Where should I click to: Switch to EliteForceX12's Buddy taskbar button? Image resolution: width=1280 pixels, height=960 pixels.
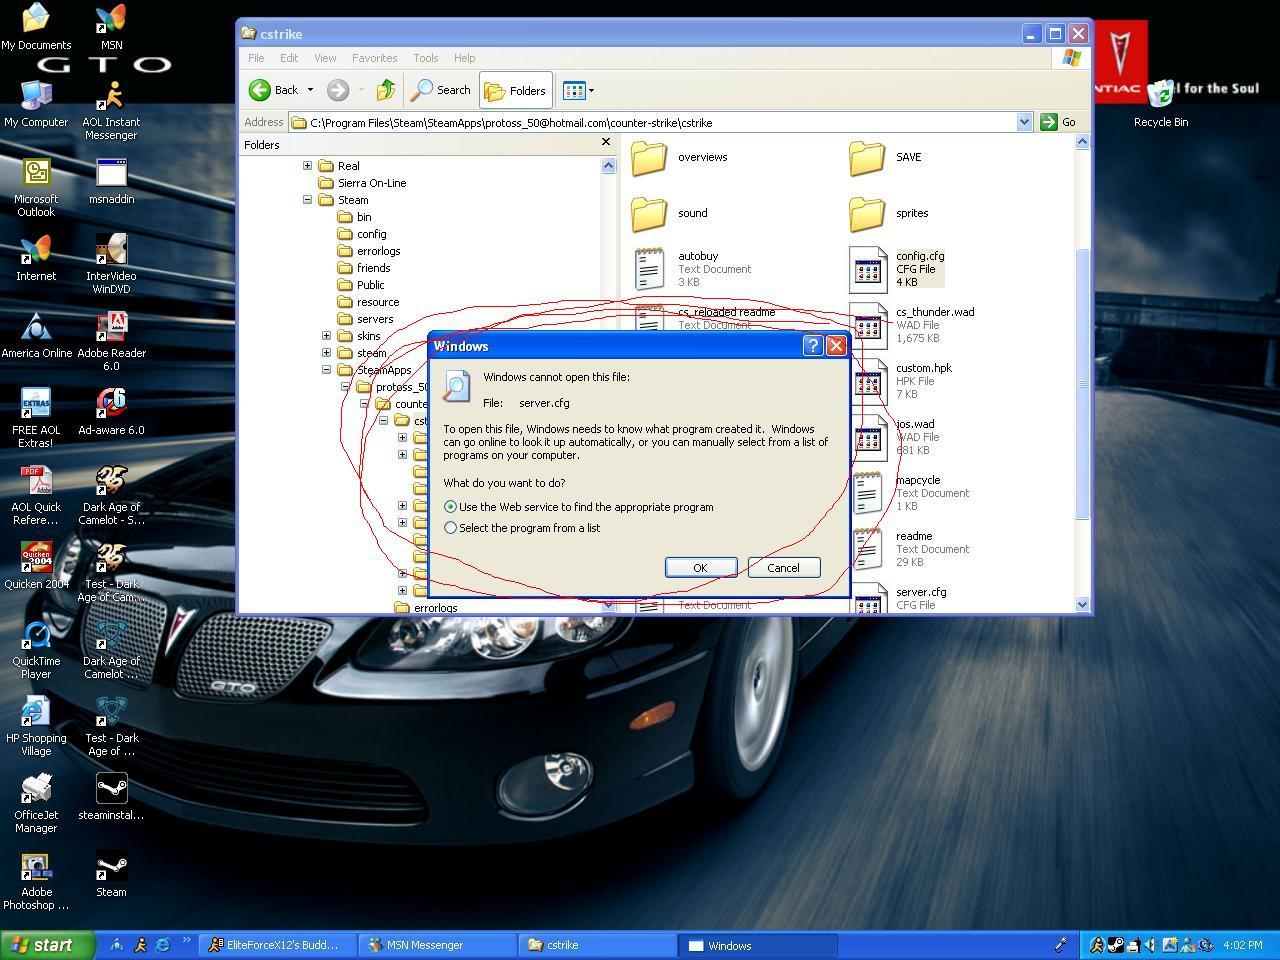coord(276,945)
